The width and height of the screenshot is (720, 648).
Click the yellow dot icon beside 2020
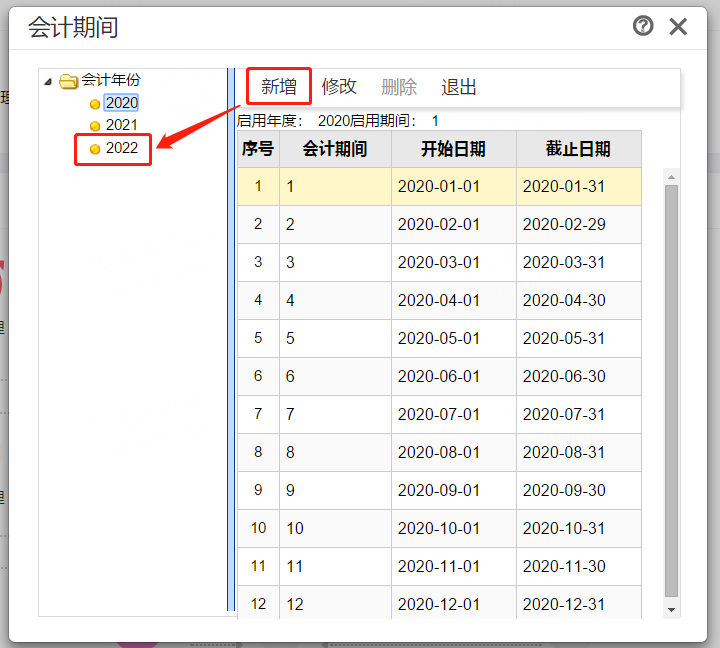[95, 104]
